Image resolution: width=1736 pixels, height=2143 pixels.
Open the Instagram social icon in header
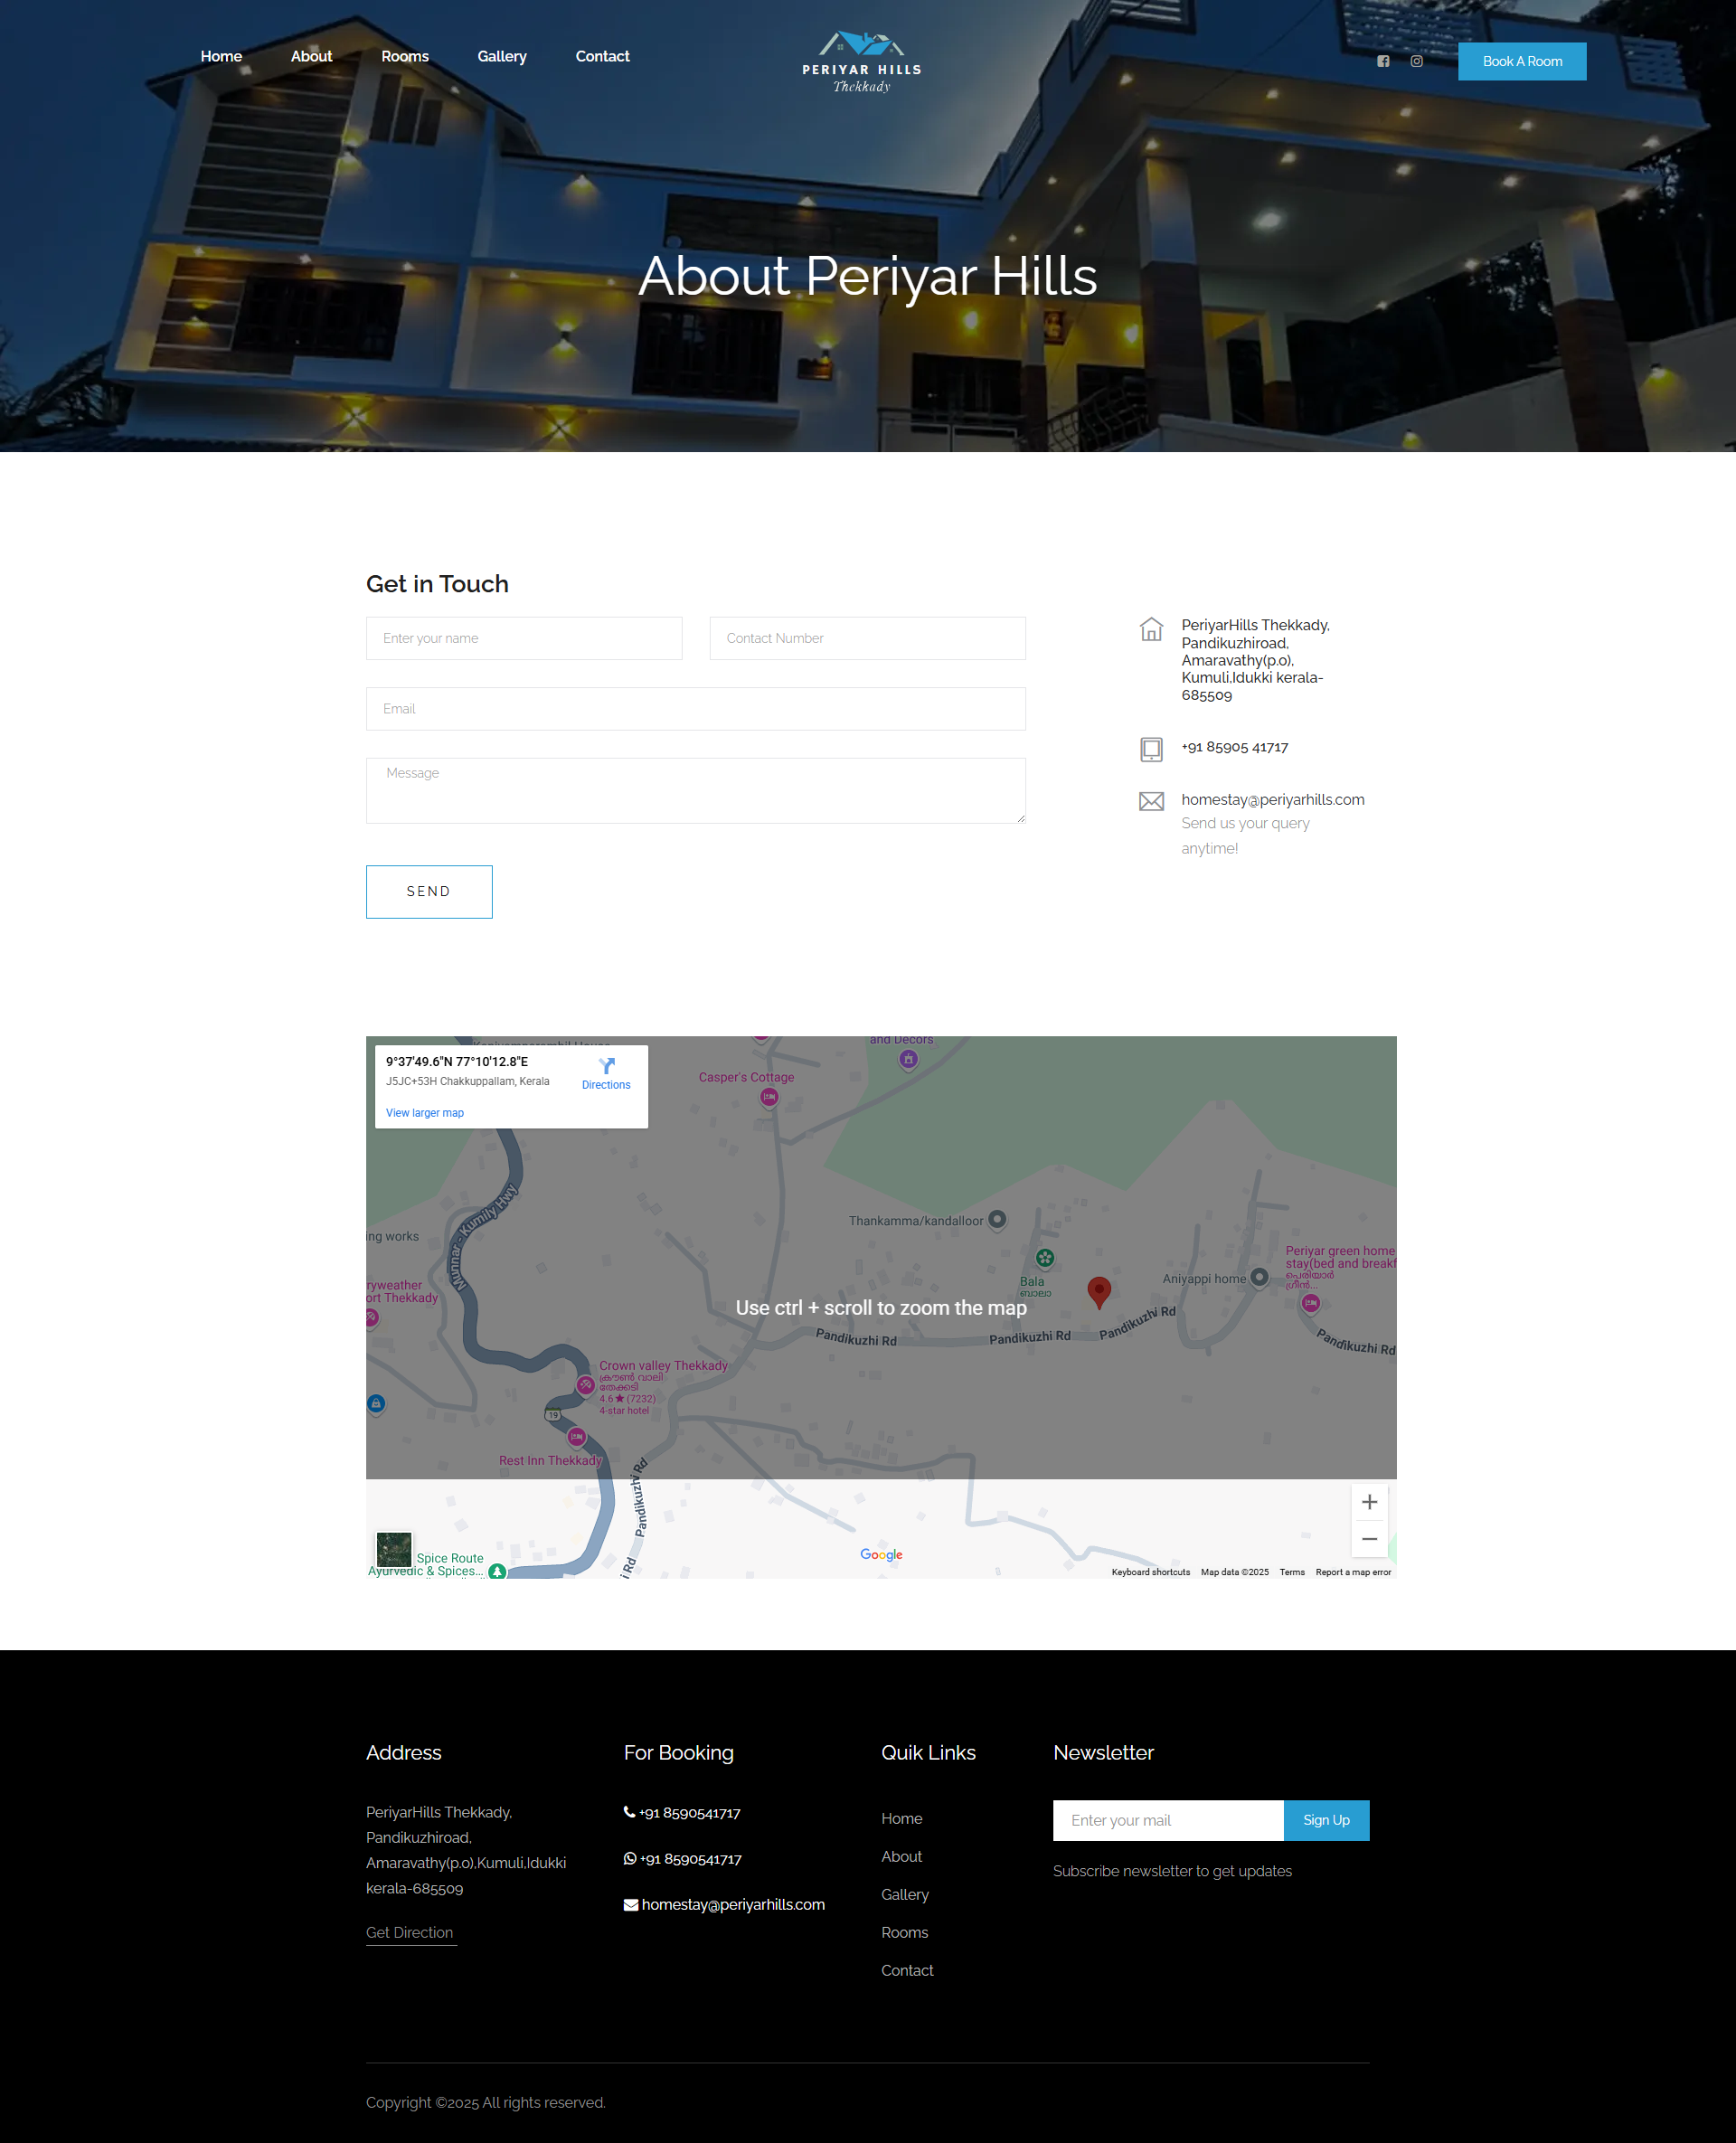pos(1416,61)
